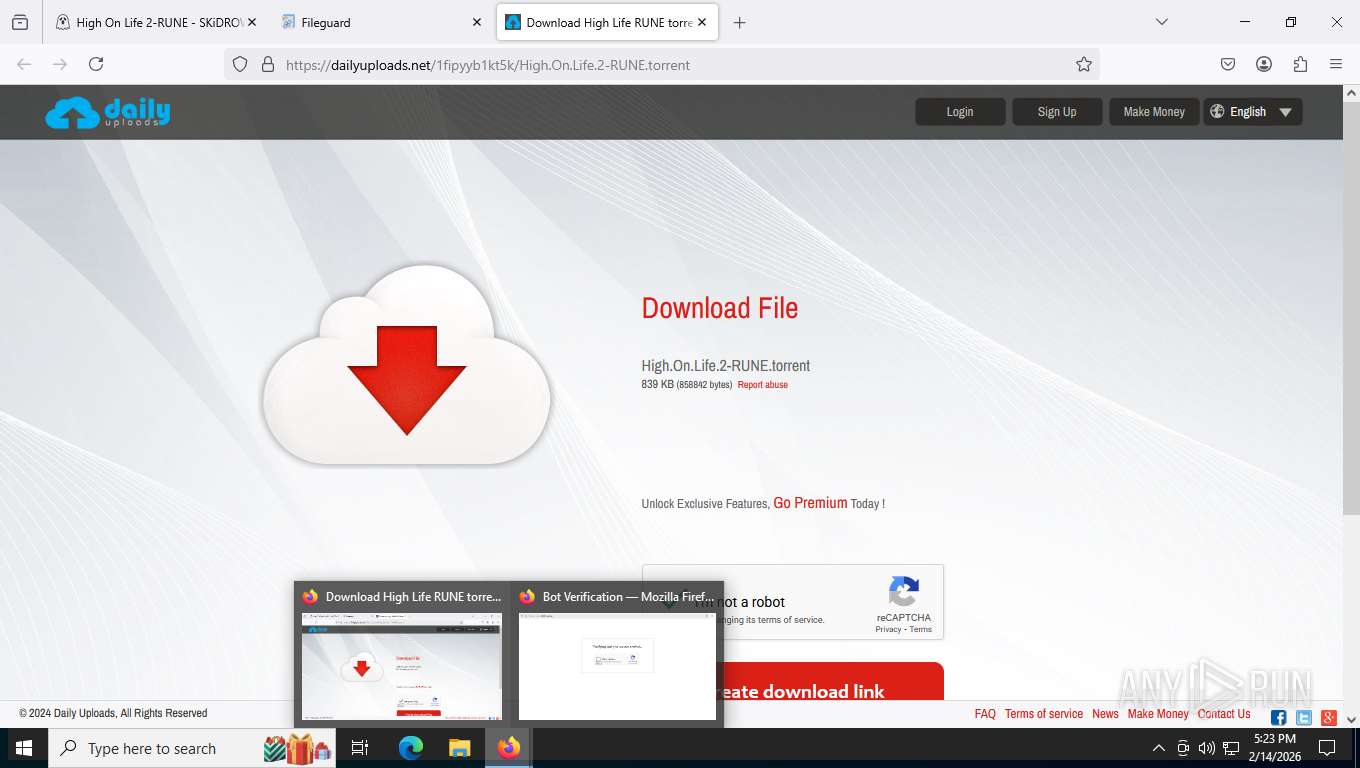
Task: Select Bot Verification window thumbnail
Action: pyautogui.click(x=617, y=654)
